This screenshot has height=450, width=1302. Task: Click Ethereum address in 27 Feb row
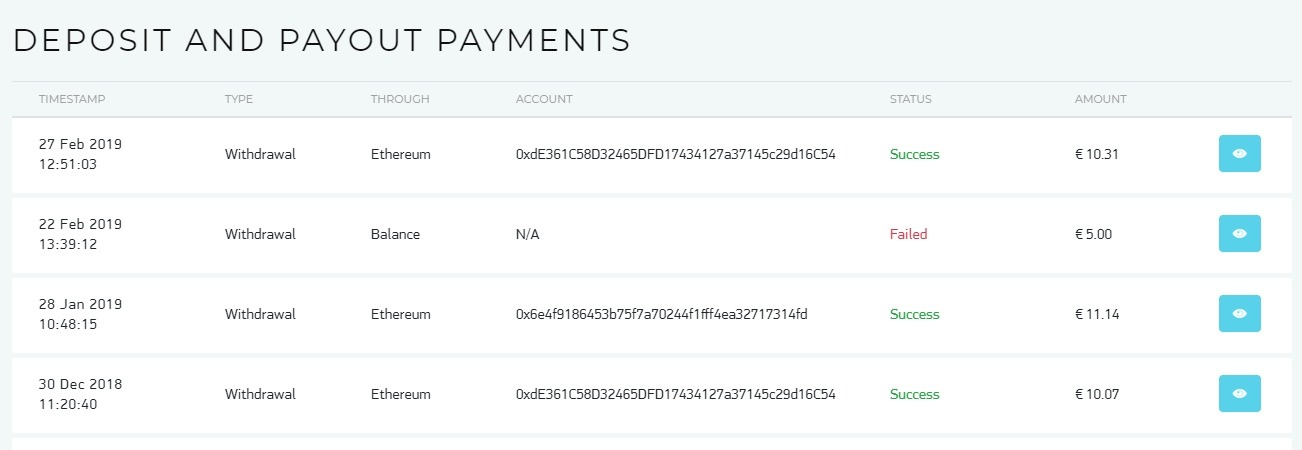click(x=675, y=154)
